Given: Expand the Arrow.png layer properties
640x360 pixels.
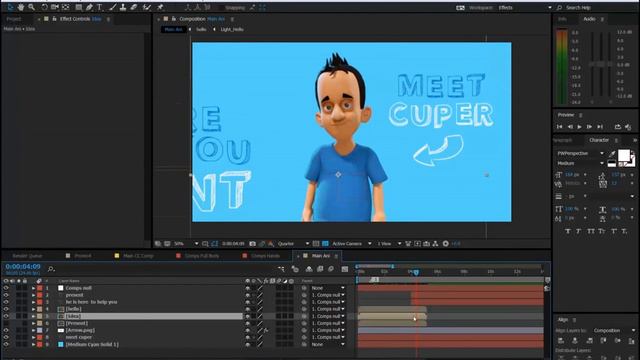Looking at the screenshot, I should [33, 330].
